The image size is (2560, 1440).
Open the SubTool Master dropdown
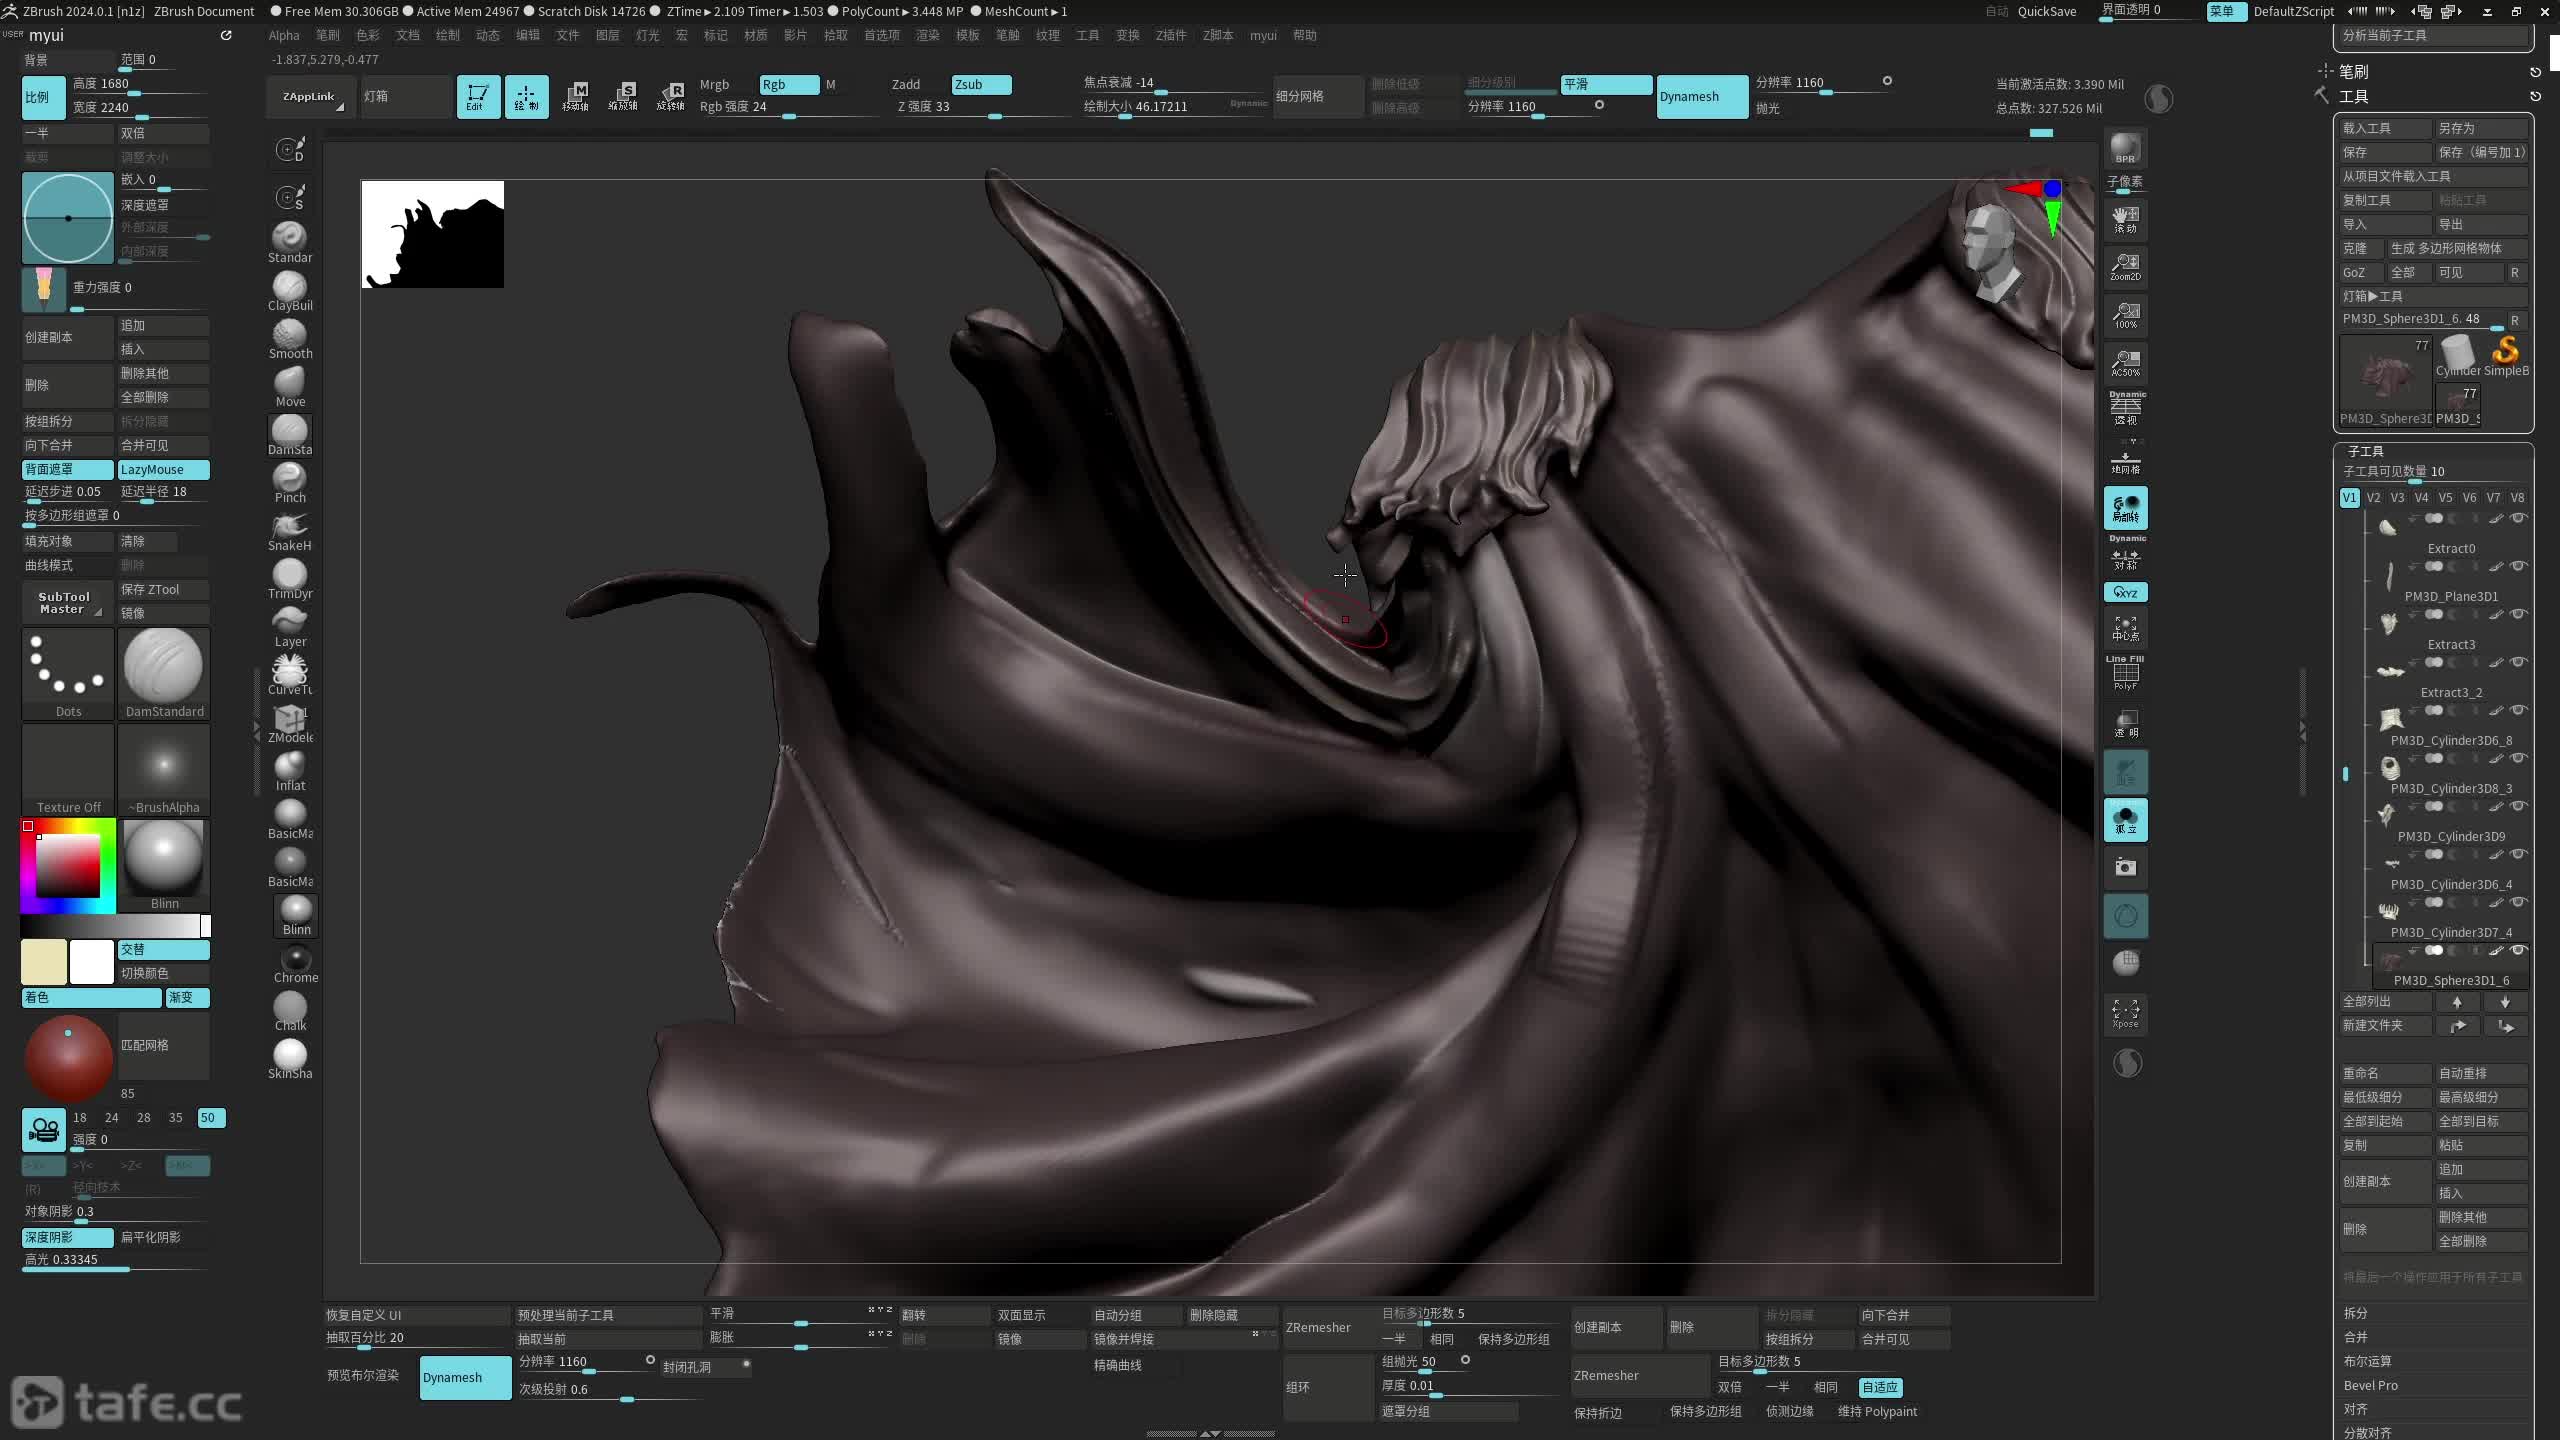[x=66, y=602]
